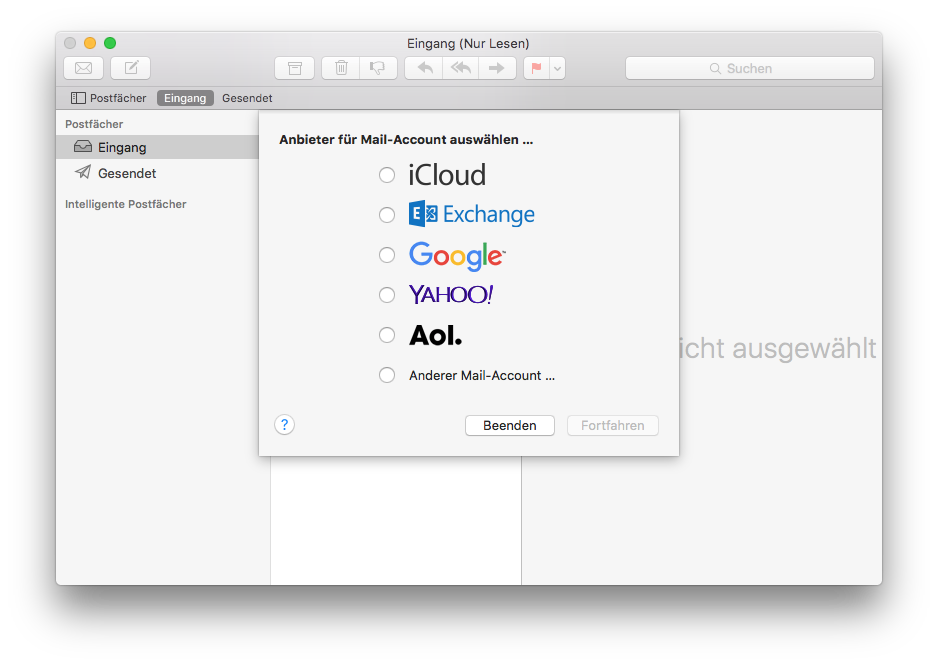Open Gesendet mailbox in sidebar
Image resolution: width=938 pixels, height=665 pixels.
point(157,173)
